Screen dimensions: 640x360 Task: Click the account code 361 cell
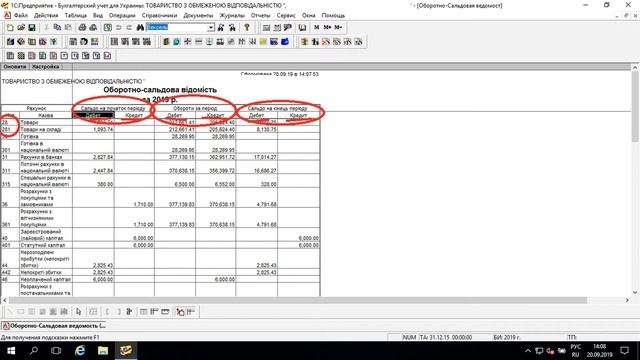[10, 218]
